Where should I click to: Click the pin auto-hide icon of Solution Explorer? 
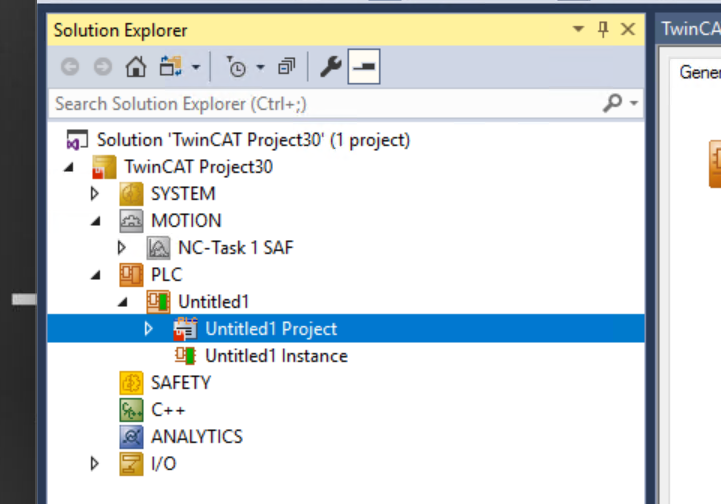click(603, 29)
